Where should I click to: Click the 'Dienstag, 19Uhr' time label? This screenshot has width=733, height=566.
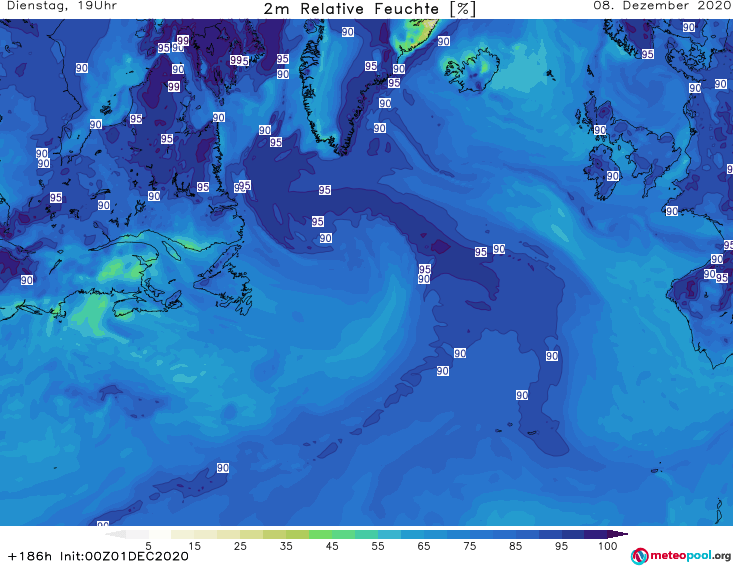(62, 6)
